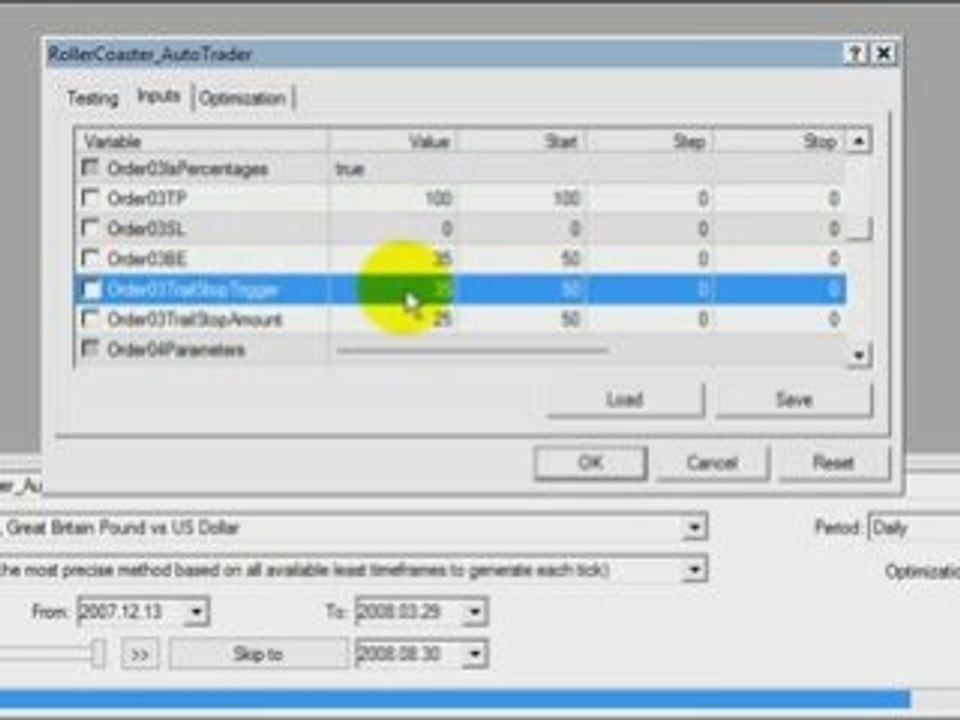Click the Order03TP Start cell 100
Screen dimensions: 960x720
pyautogui.click(x=520, y=198)
